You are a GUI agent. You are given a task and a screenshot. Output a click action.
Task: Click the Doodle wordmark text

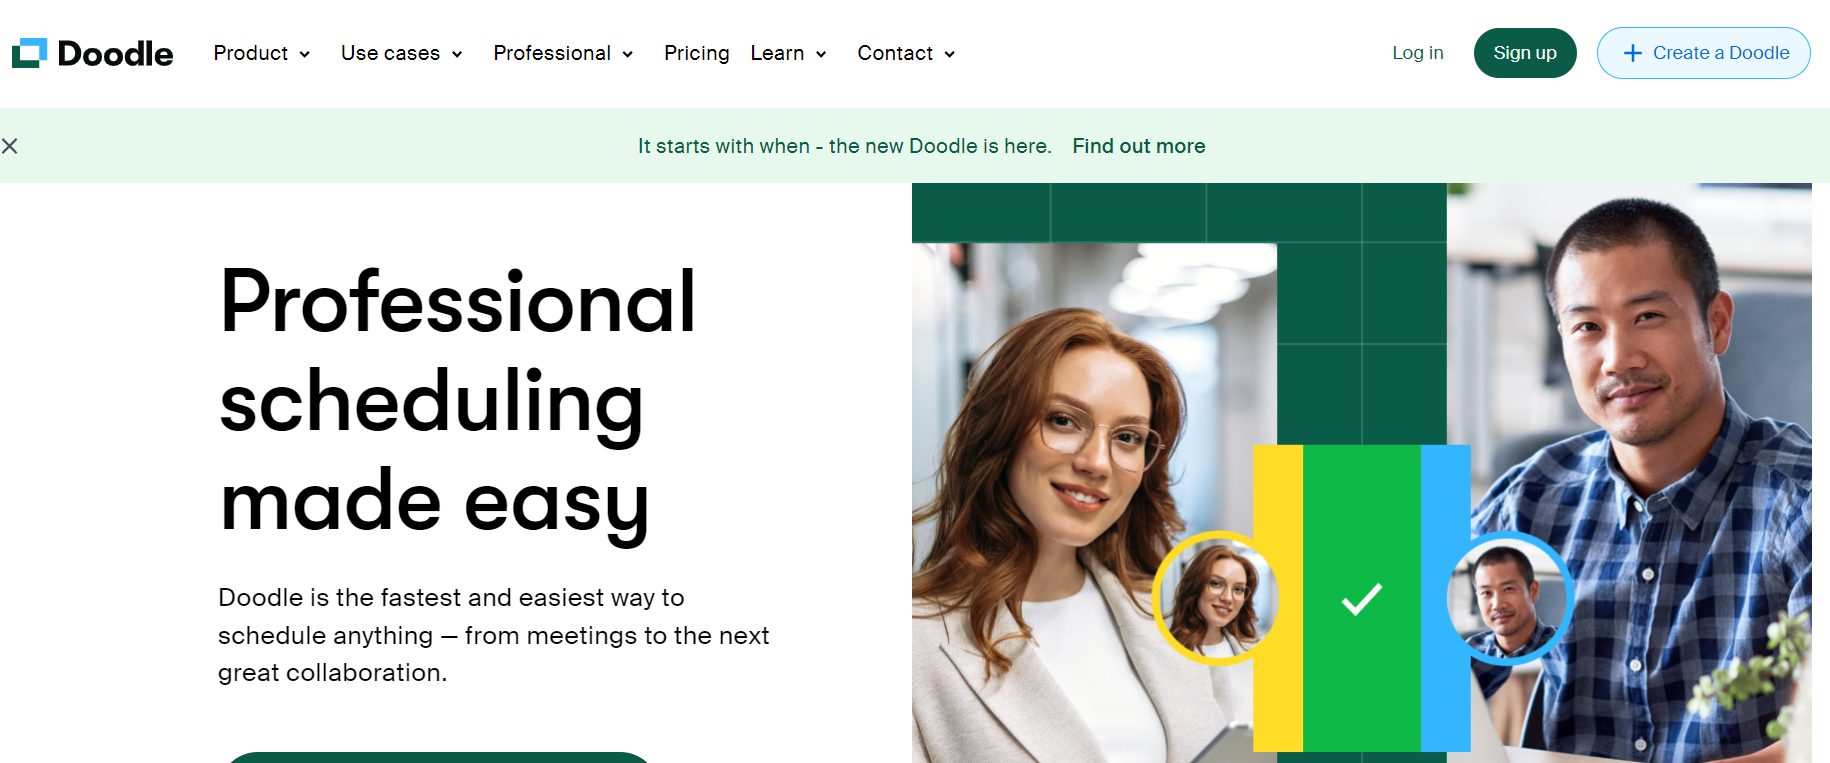(x=115, y=53)
